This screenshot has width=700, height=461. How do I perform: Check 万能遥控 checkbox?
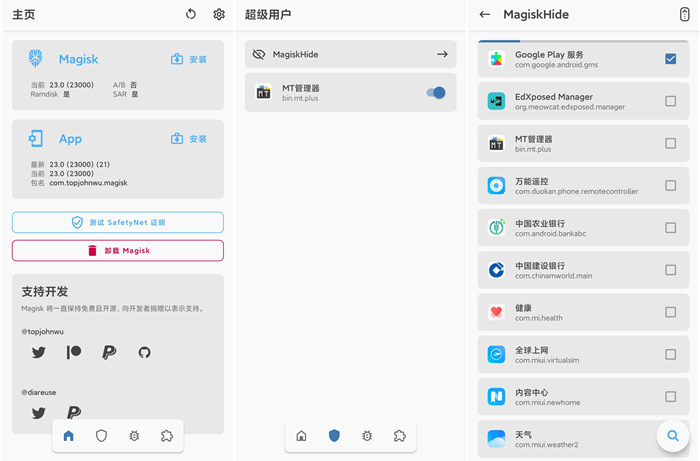click(671, 185)
